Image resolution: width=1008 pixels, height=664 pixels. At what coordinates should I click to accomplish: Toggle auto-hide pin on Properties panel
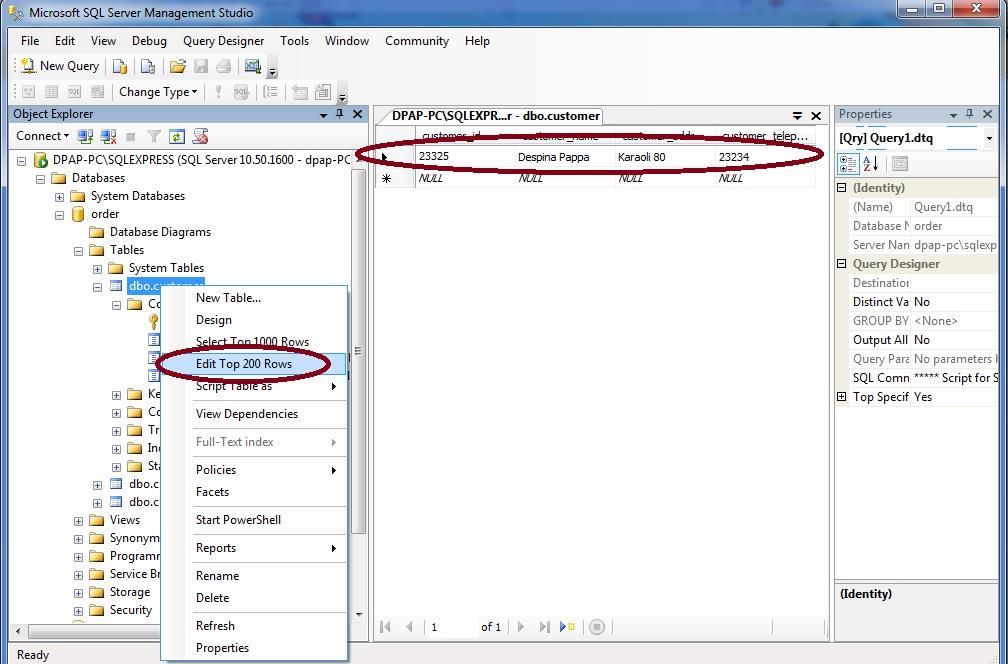pos(969,114)
